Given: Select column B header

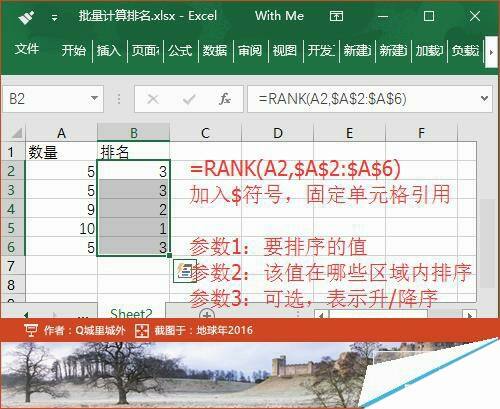Looking at the screenshot, I should coord(134,133).
